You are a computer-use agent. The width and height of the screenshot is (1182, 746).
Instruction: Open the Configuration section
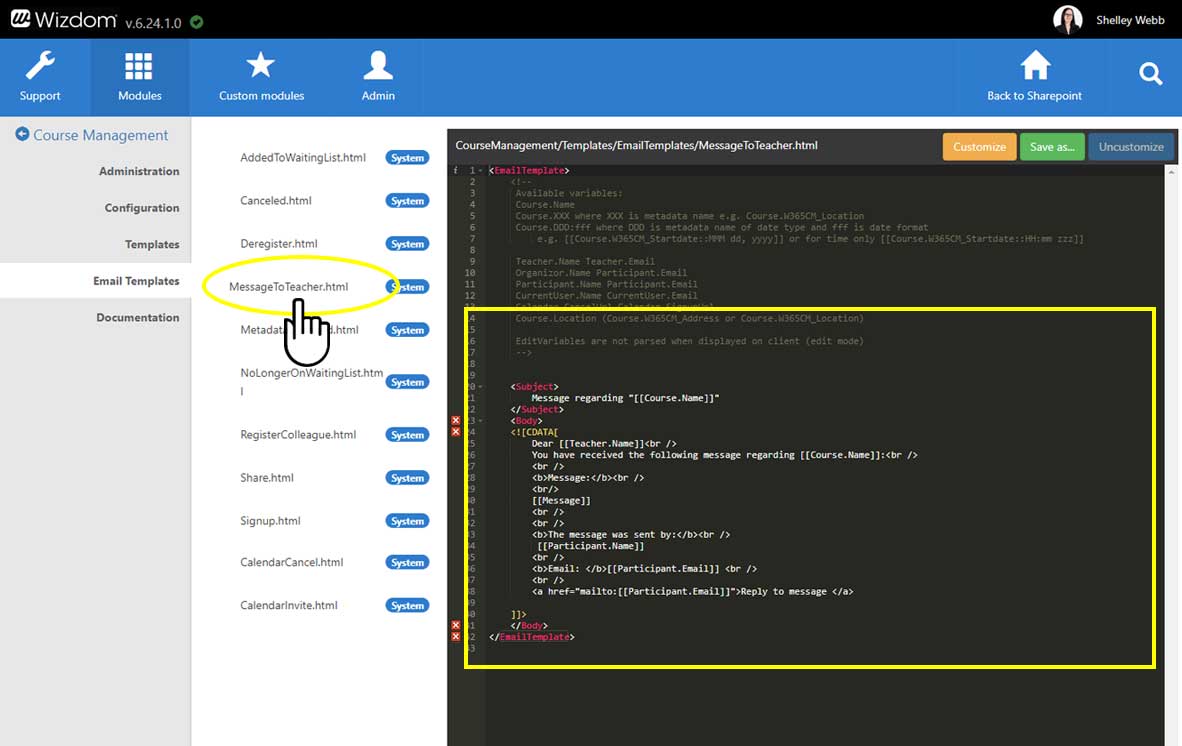click(142, 208)
